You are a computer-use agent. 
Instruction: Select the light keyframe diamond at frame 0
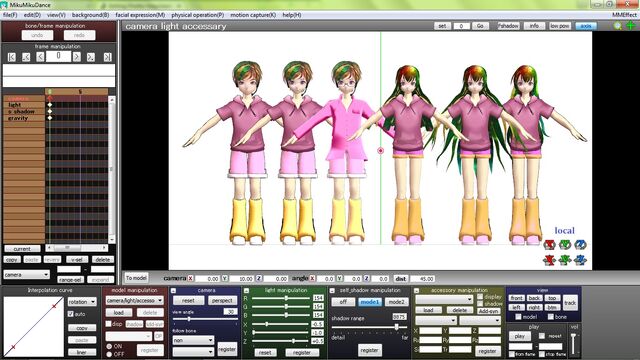[50, 105]
